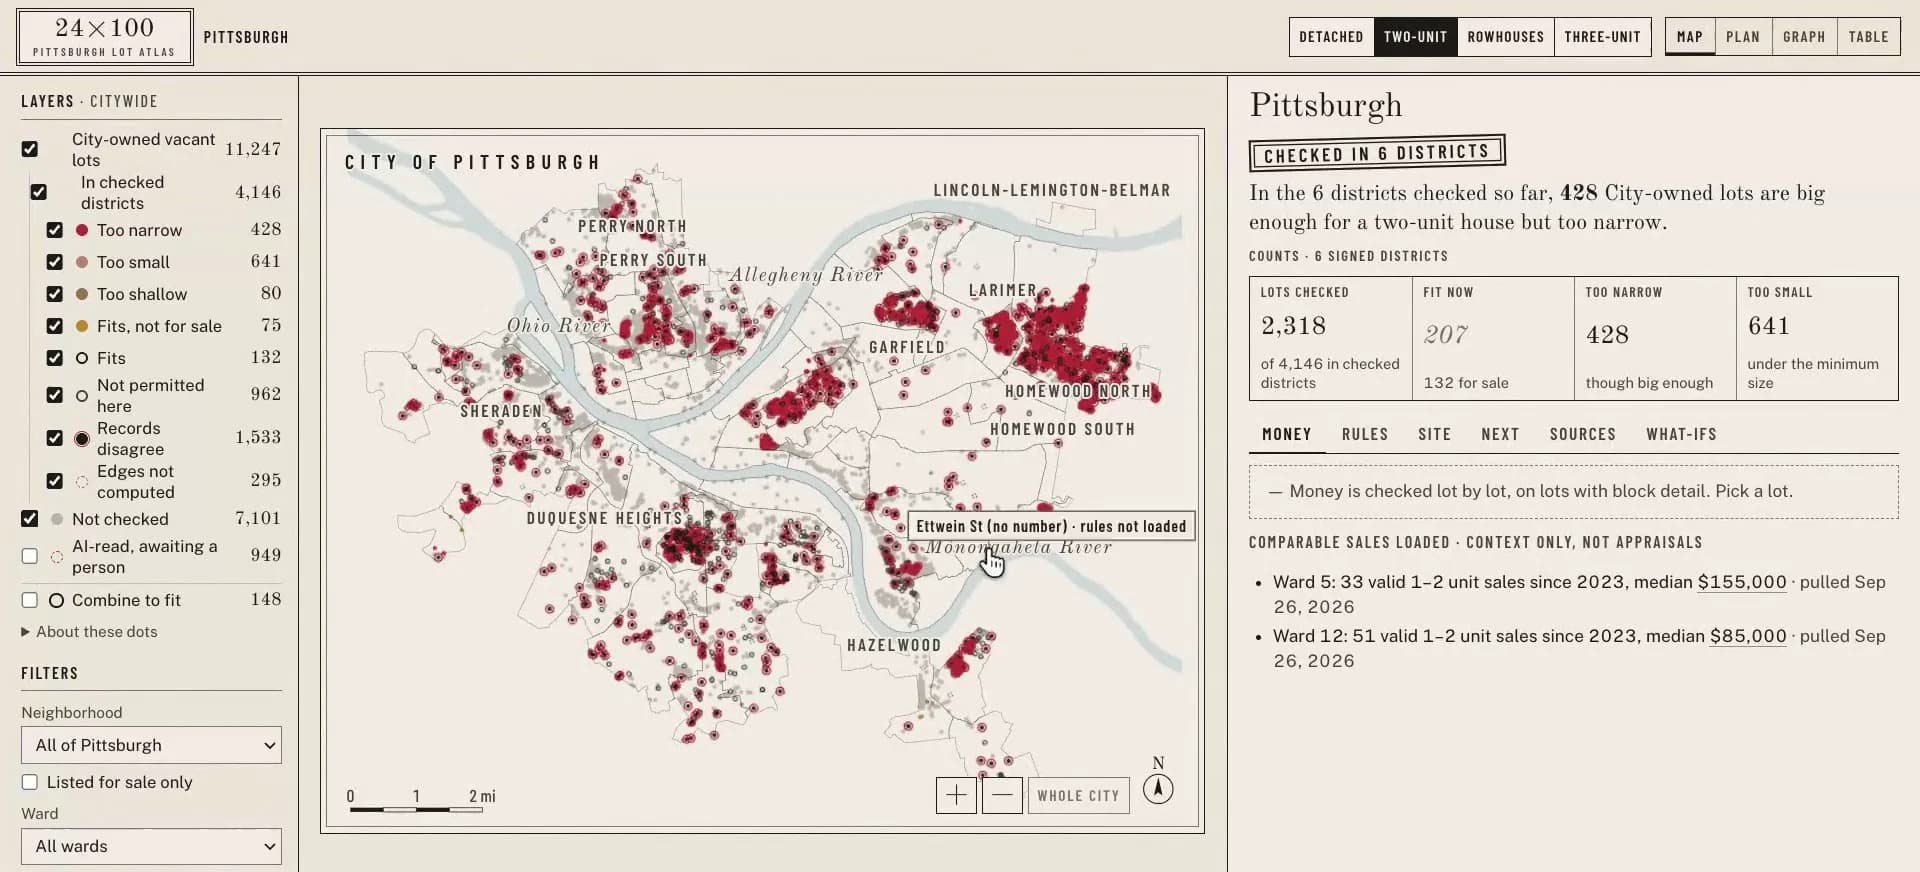
Task: Click the Whole City button
Action: click(1078, 795)
